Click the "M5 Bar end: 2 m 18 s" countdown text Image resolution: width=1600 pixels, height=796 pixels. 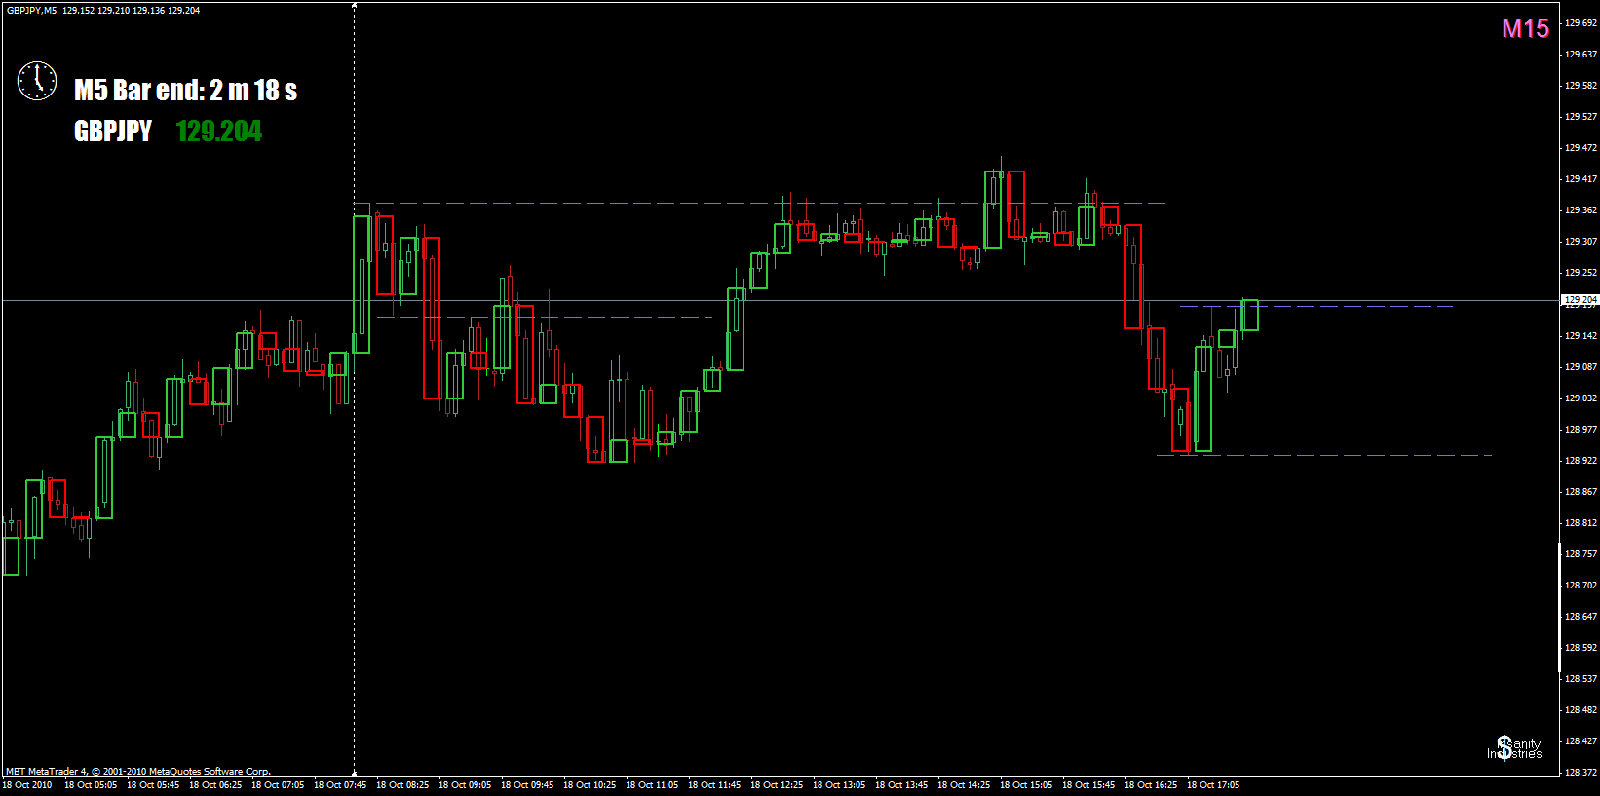pyautogui.click(x=185, y=90)
